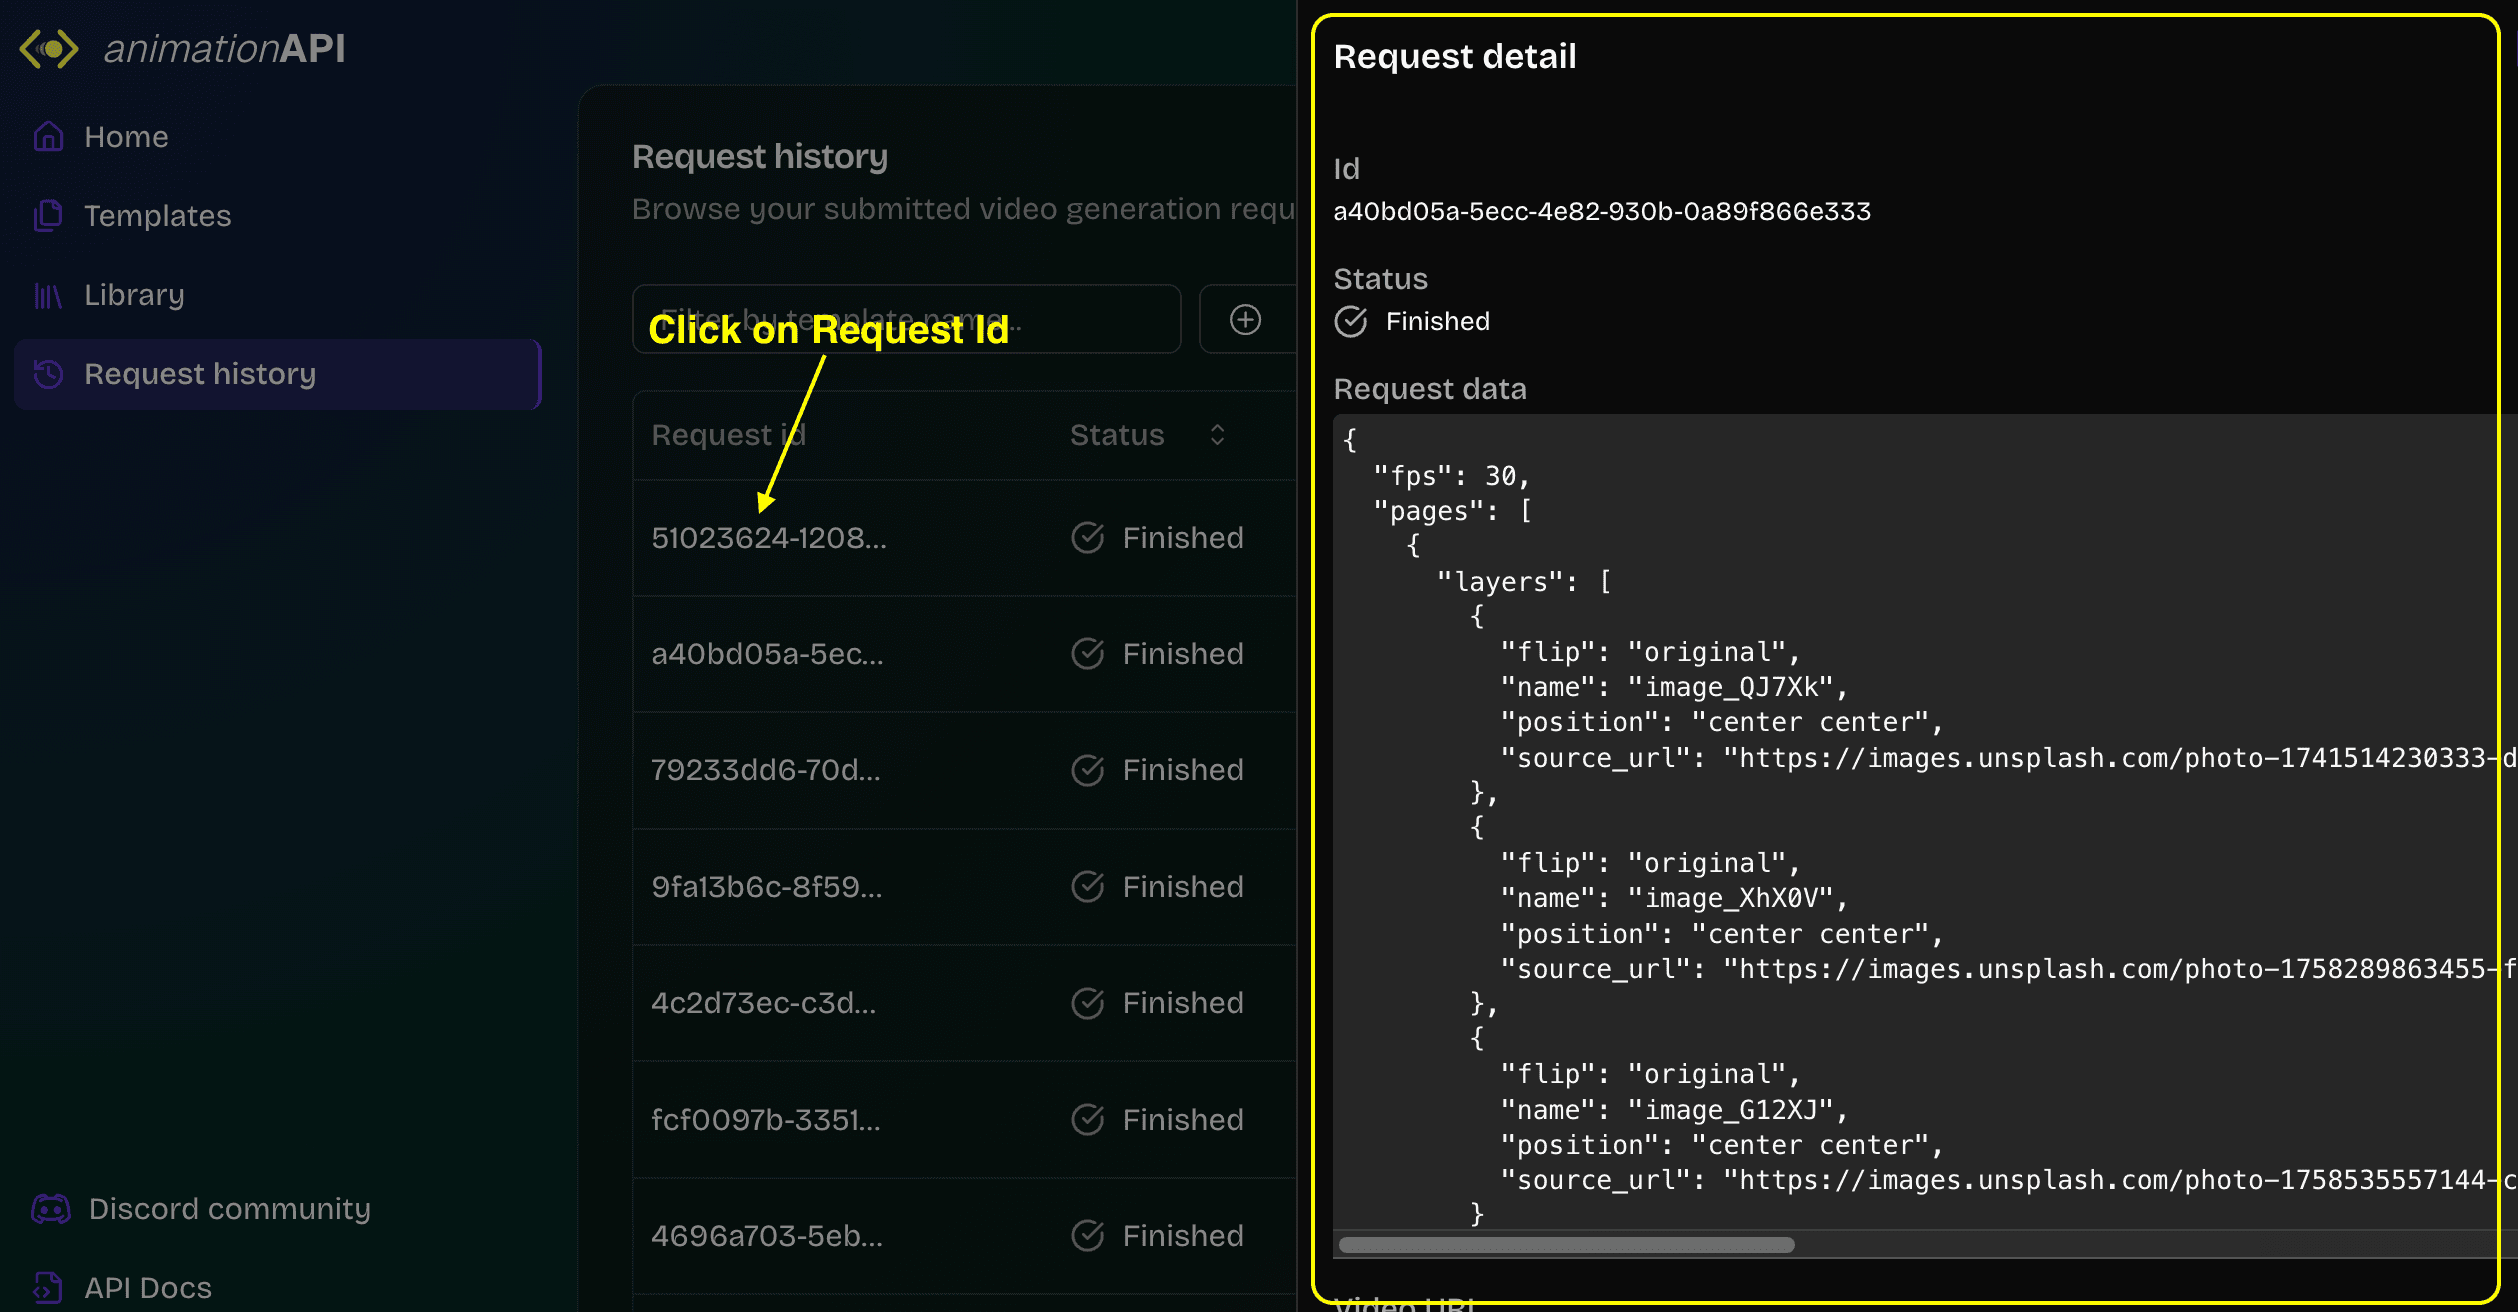Open details for request 51023624-1208
This screenshot has height=1312, width=2518.
click(x=769, y=537)
